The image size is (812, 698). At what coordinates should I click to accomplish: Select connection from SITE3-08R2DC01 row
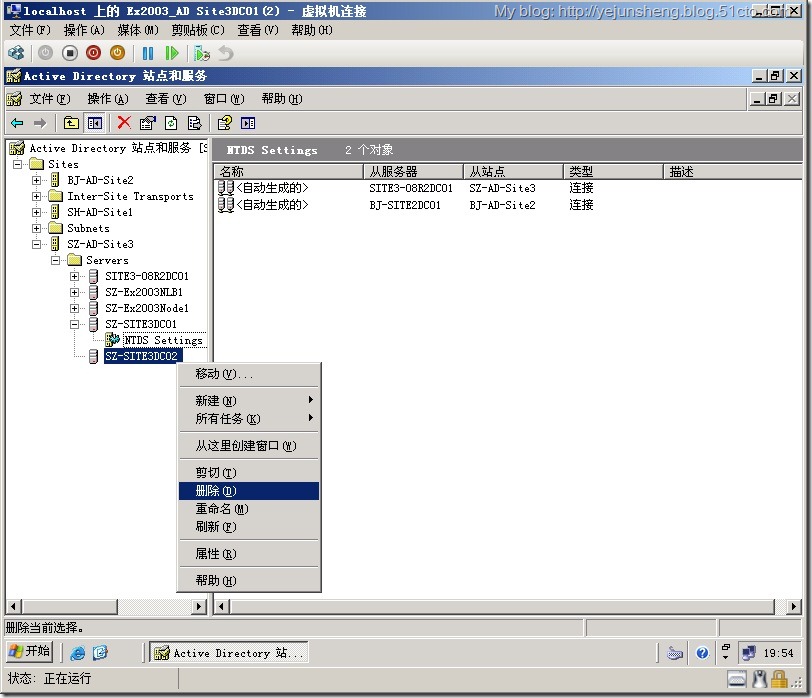[x=405, y=188]
